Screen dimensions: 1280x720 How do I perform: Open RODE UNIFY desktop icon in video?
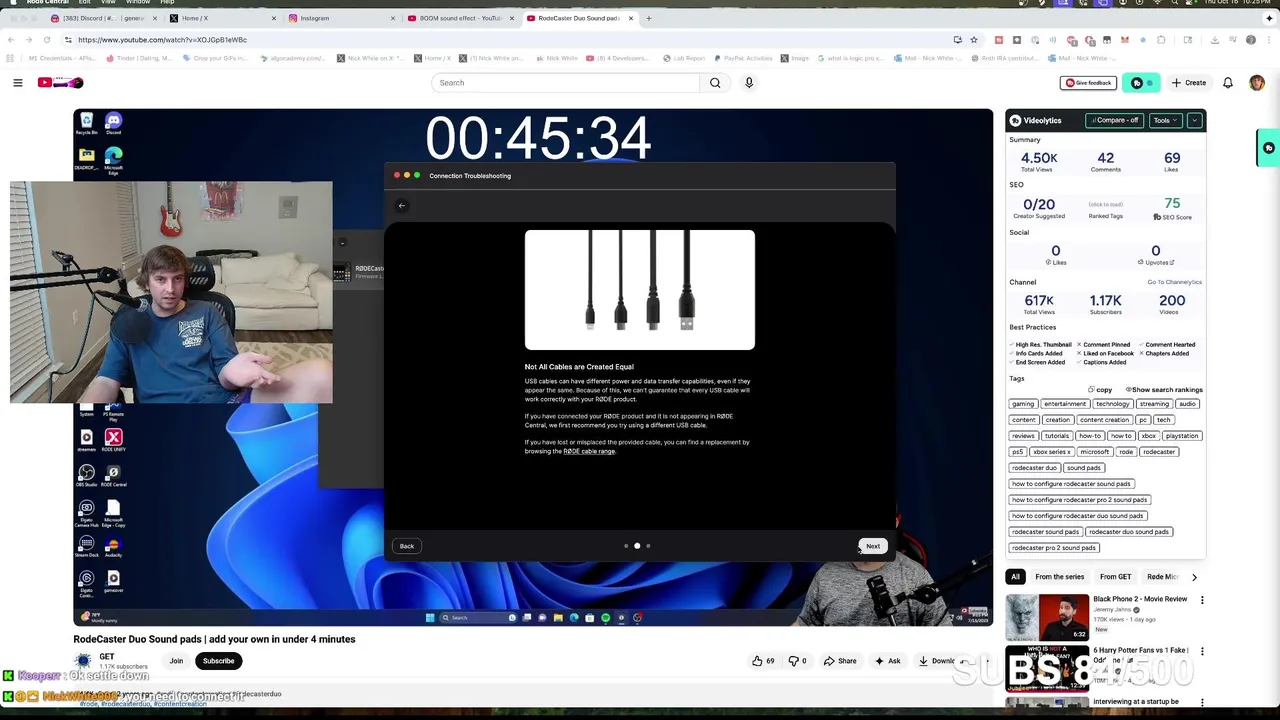click(x=113, y=440)
